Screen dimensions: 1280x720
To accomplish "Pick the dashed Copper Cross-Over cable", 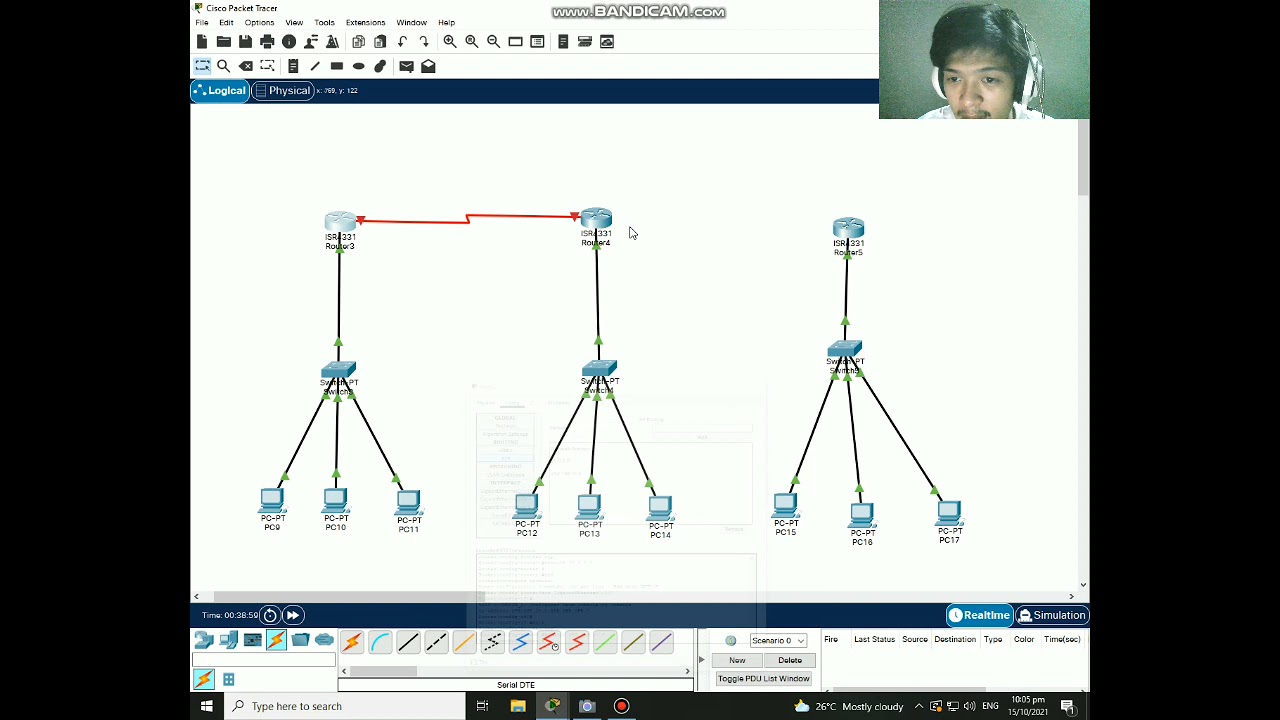I will pyautogui.click(x=436, y=643).
